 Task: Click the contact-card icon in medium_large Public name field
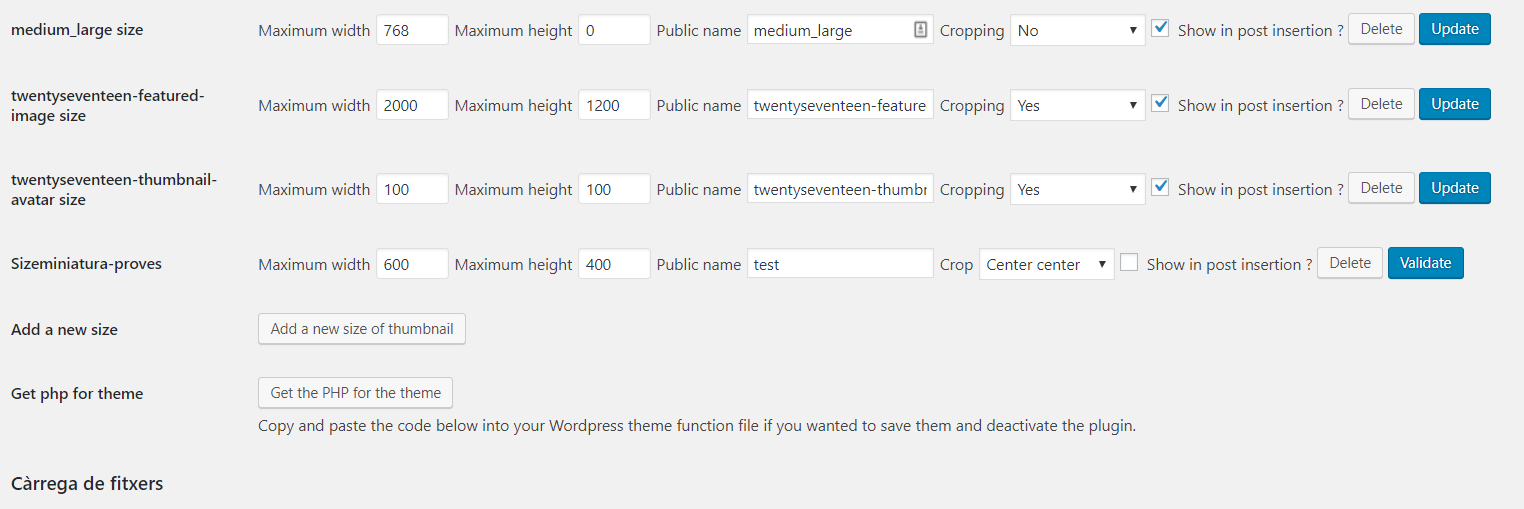point(921,30)
